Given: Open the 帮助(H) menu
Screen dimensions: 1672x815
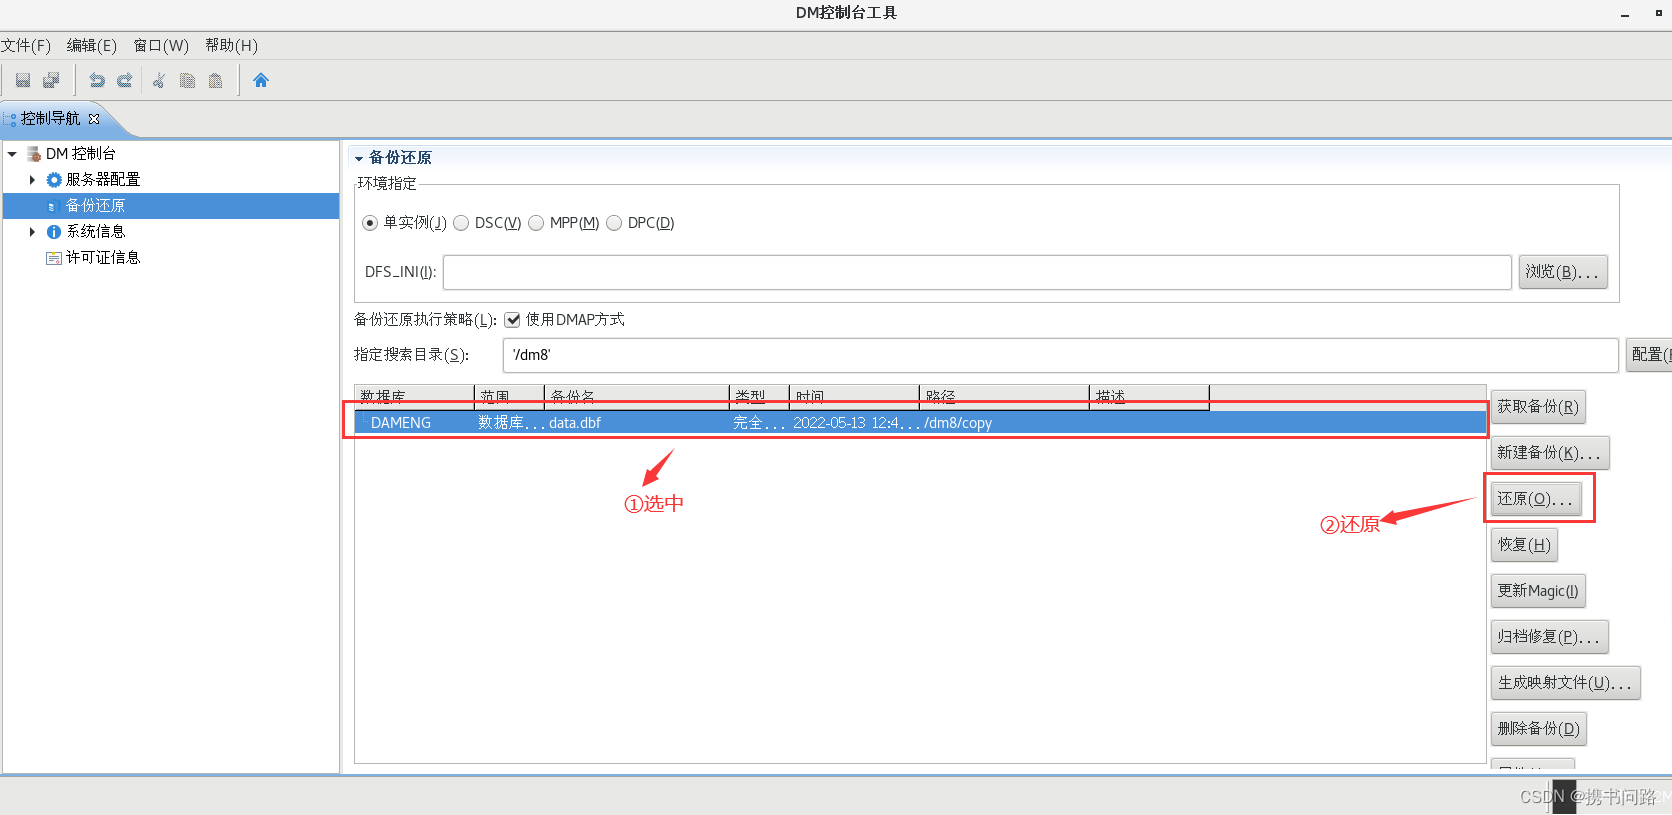Looking at the screenshot, I should pos(231,46).
